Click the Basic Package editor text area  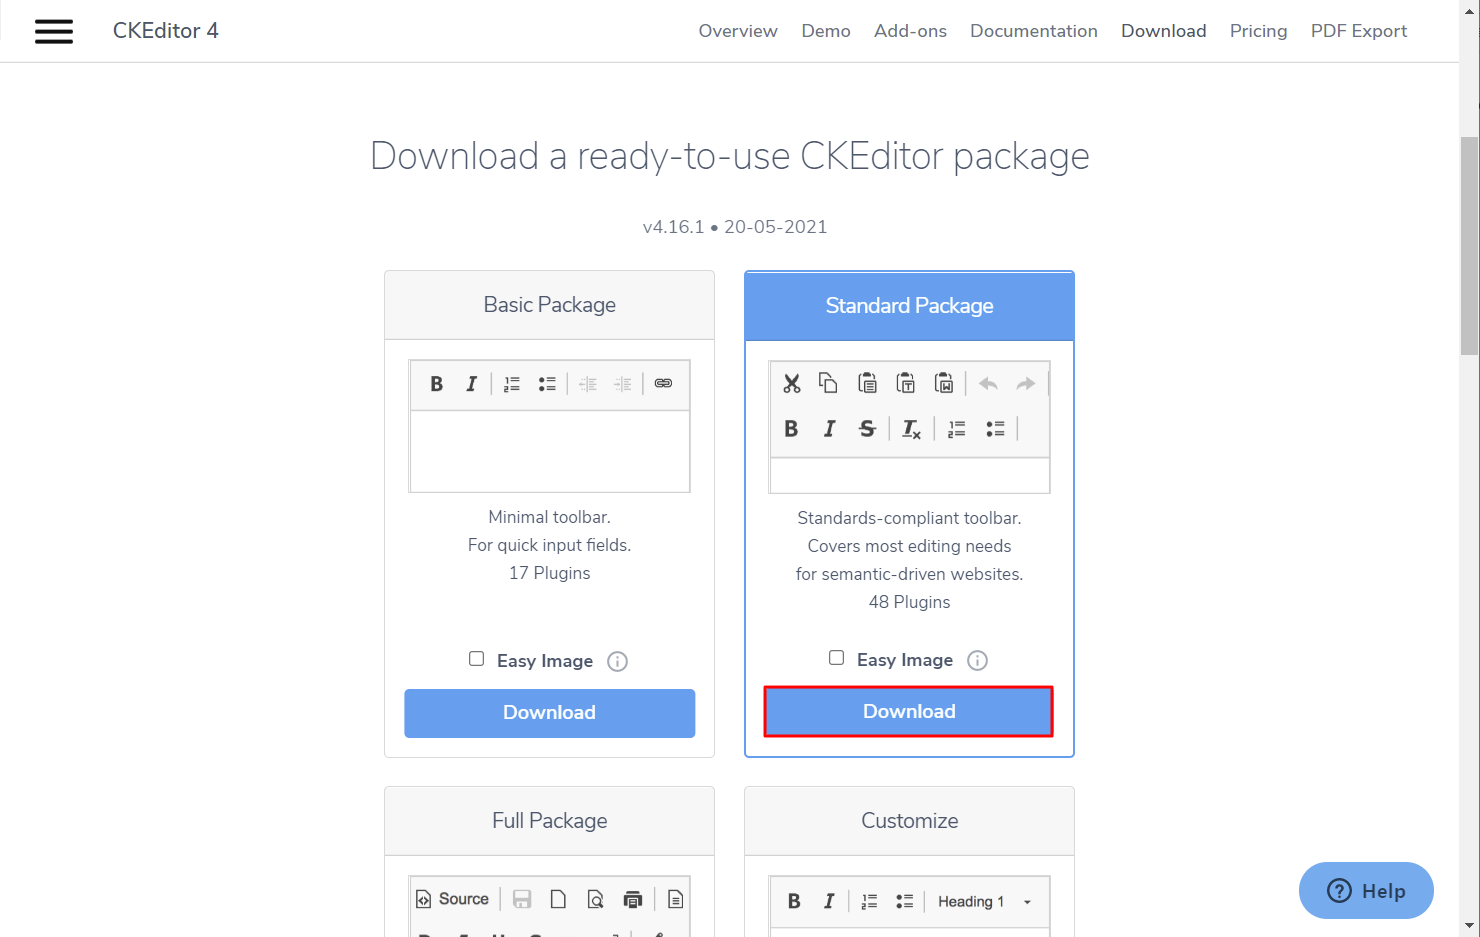tap(549, 451)
